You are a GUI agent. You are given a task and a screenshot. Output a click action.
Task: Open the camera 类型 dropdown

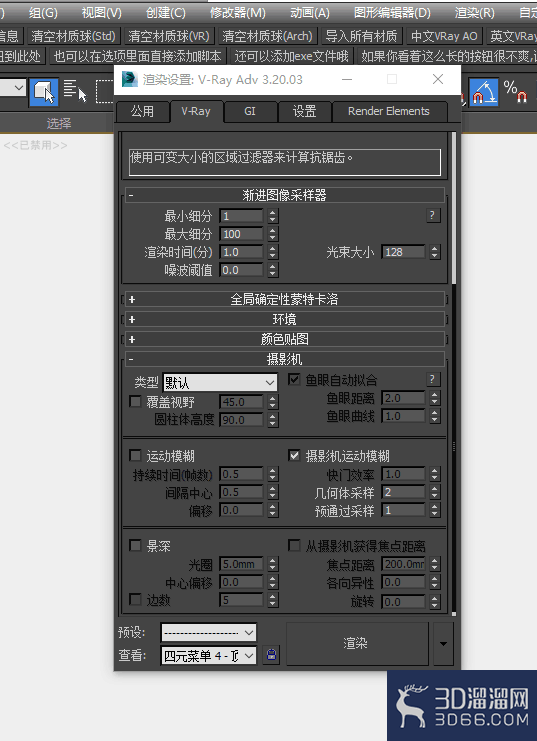point(220,382)
